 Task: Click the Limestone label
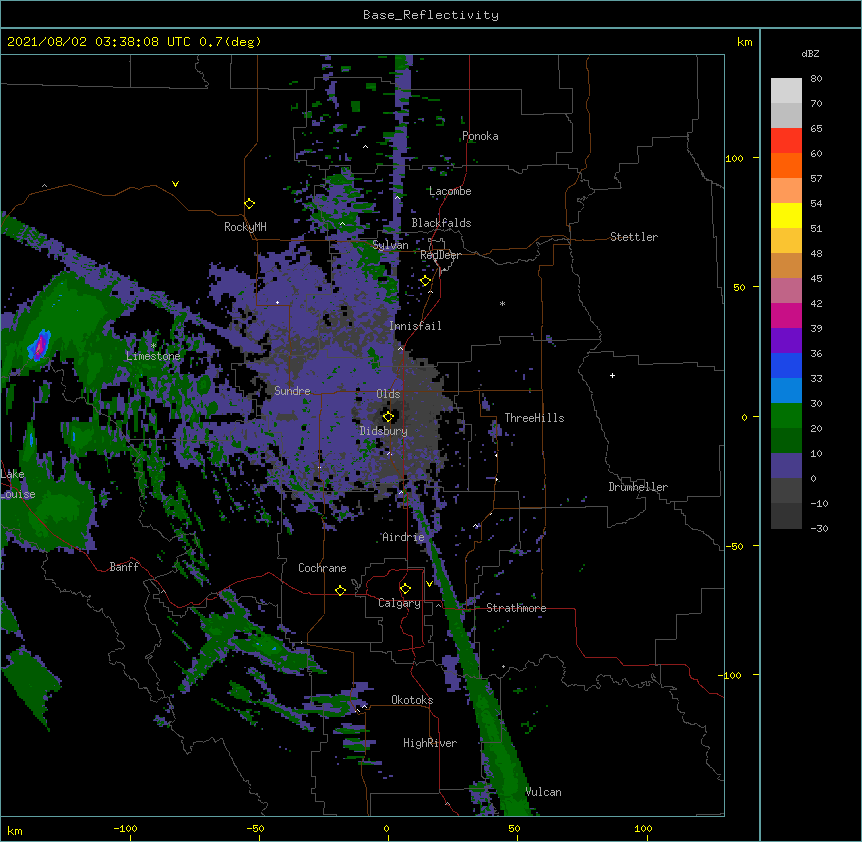pyautogui.click(x=153, y=356)
